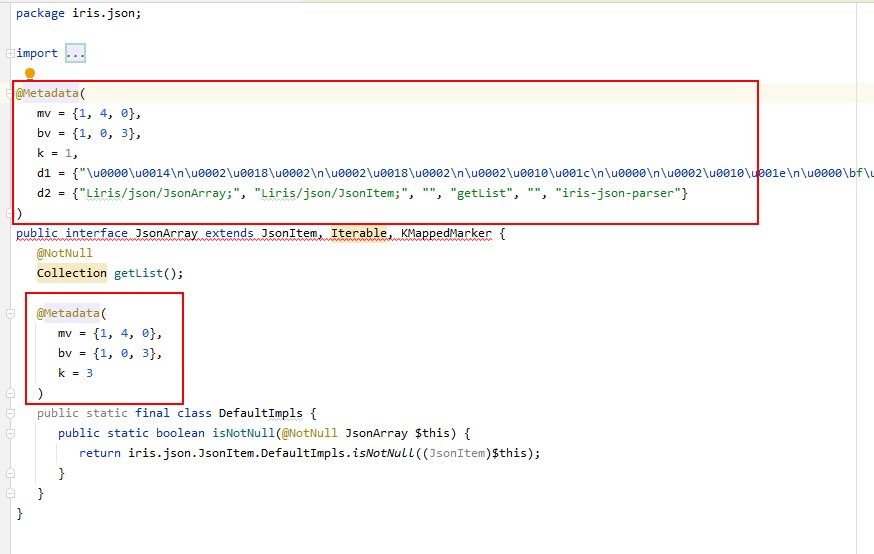Click the DefaultImpls class name in class declaration

coord(260,414)
